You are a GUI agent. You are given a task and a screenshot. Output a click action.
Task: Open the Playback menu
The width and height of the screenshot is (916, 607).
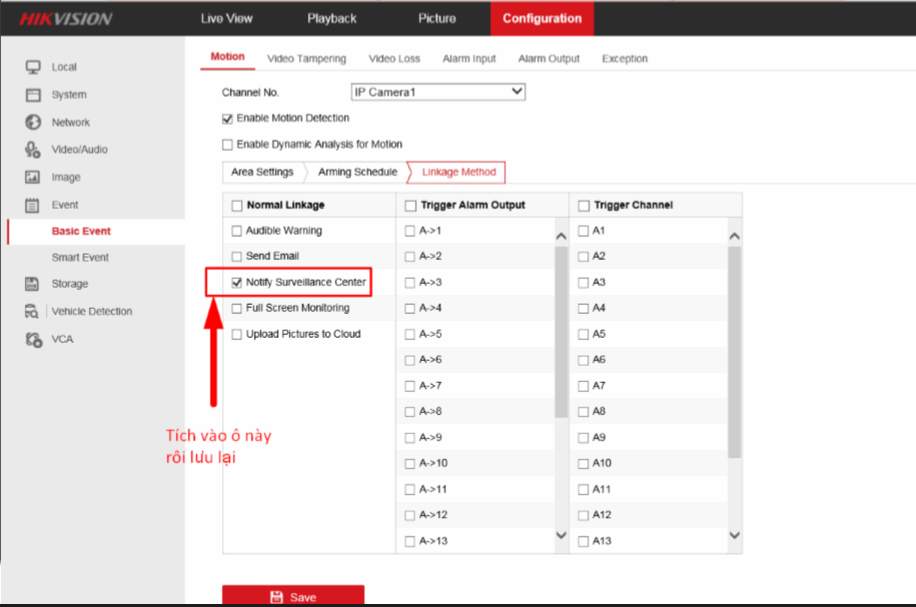click(331, 18)
